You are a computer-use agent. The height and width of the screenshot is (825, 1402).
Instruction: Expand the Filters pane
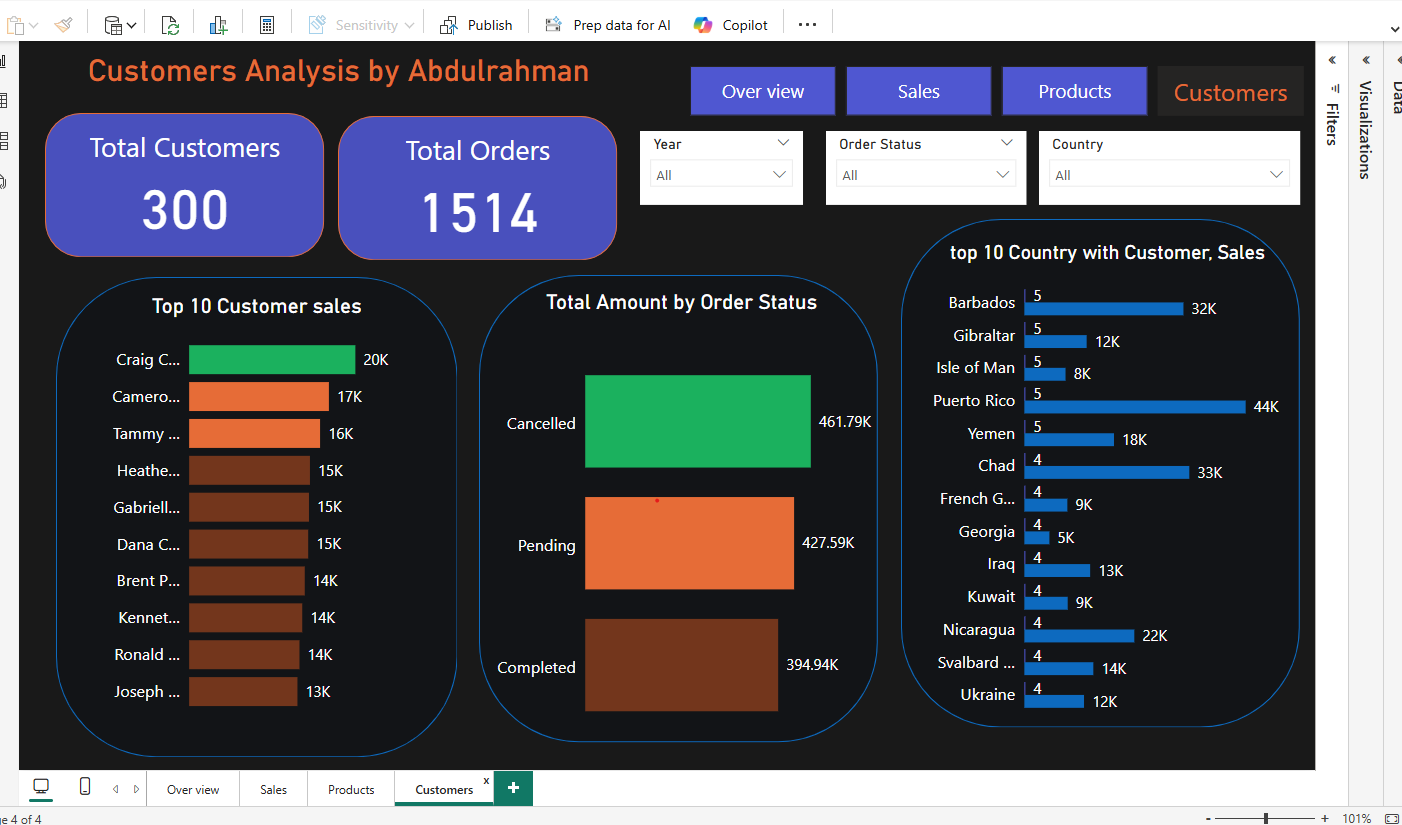[1332, 61]
